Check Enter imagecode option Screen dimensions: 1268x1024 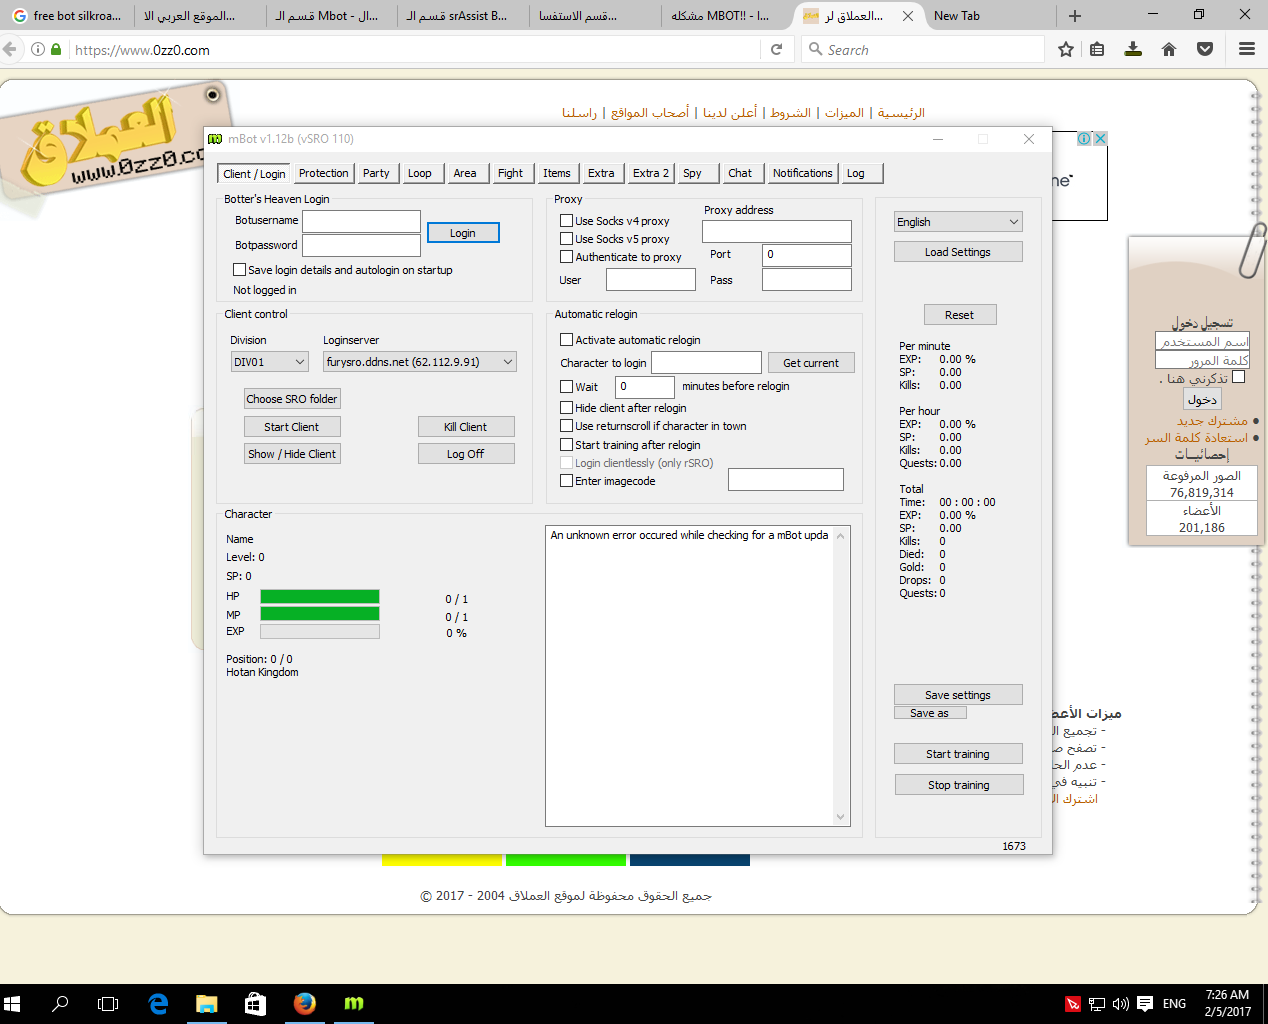(567, 481)
